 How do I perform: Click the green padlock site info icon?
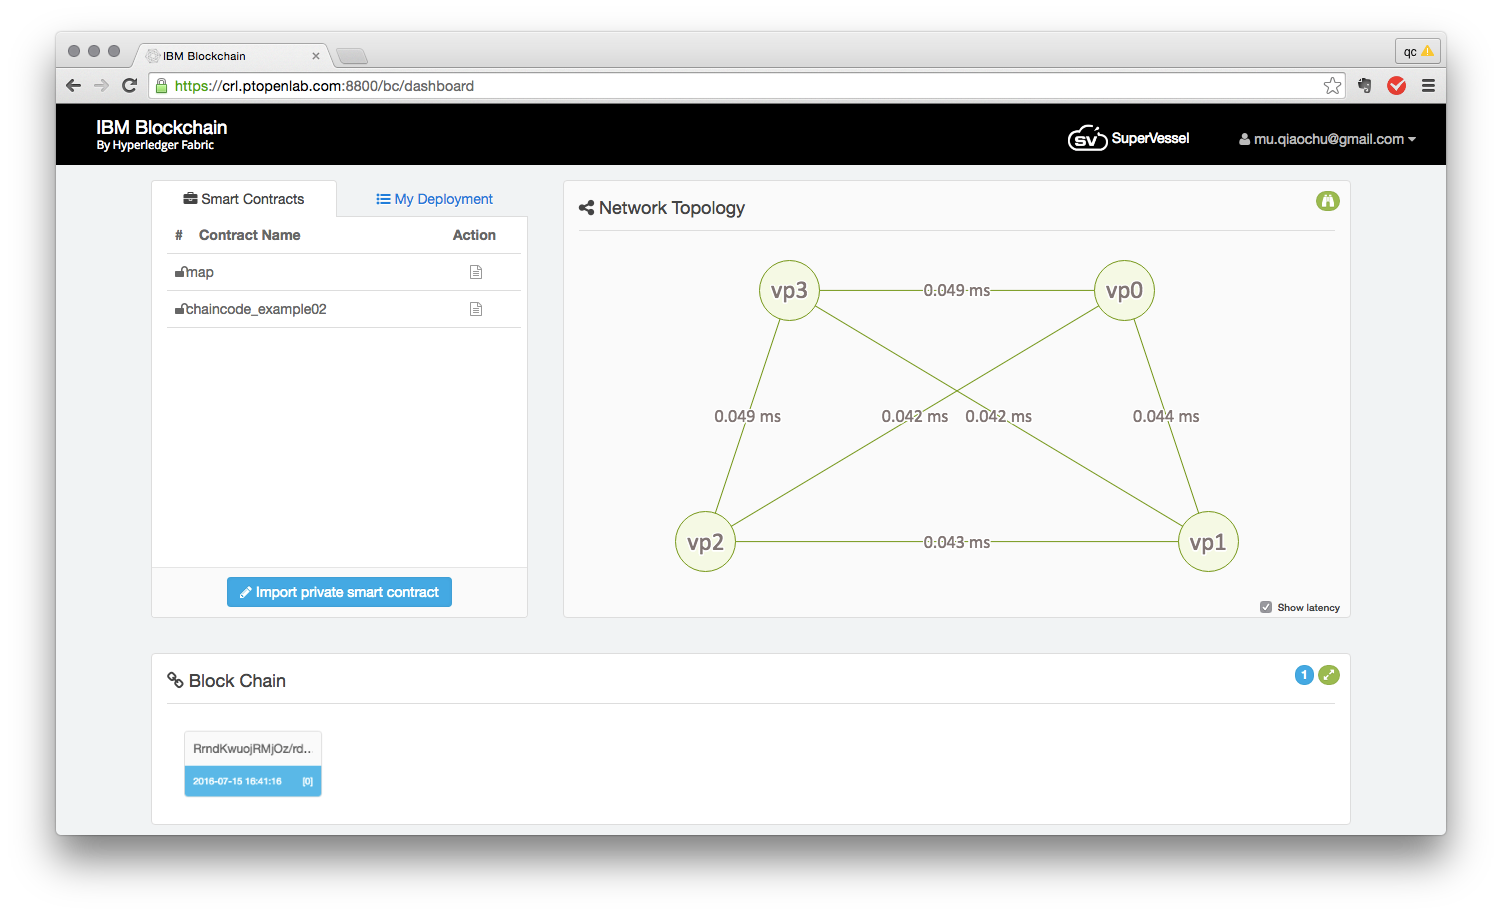(162, 86)
